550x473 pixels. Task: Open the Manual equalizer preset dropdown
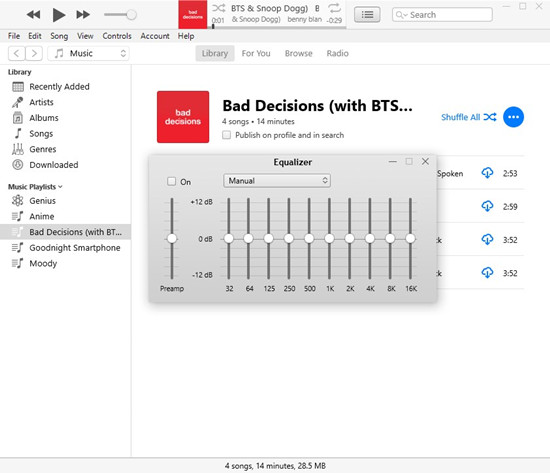click(x=277, y=181)
